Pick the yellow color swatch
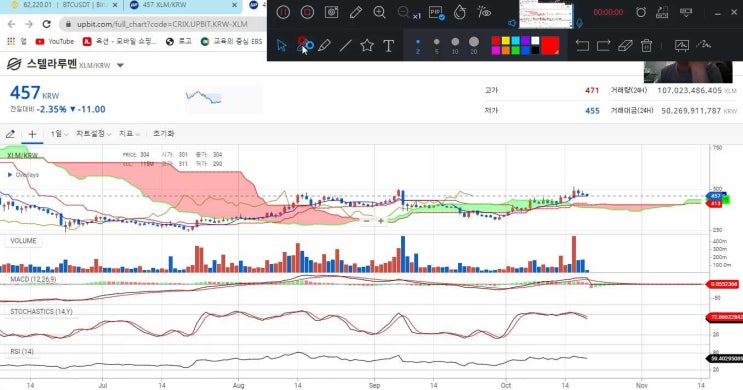 pos(506,41)
